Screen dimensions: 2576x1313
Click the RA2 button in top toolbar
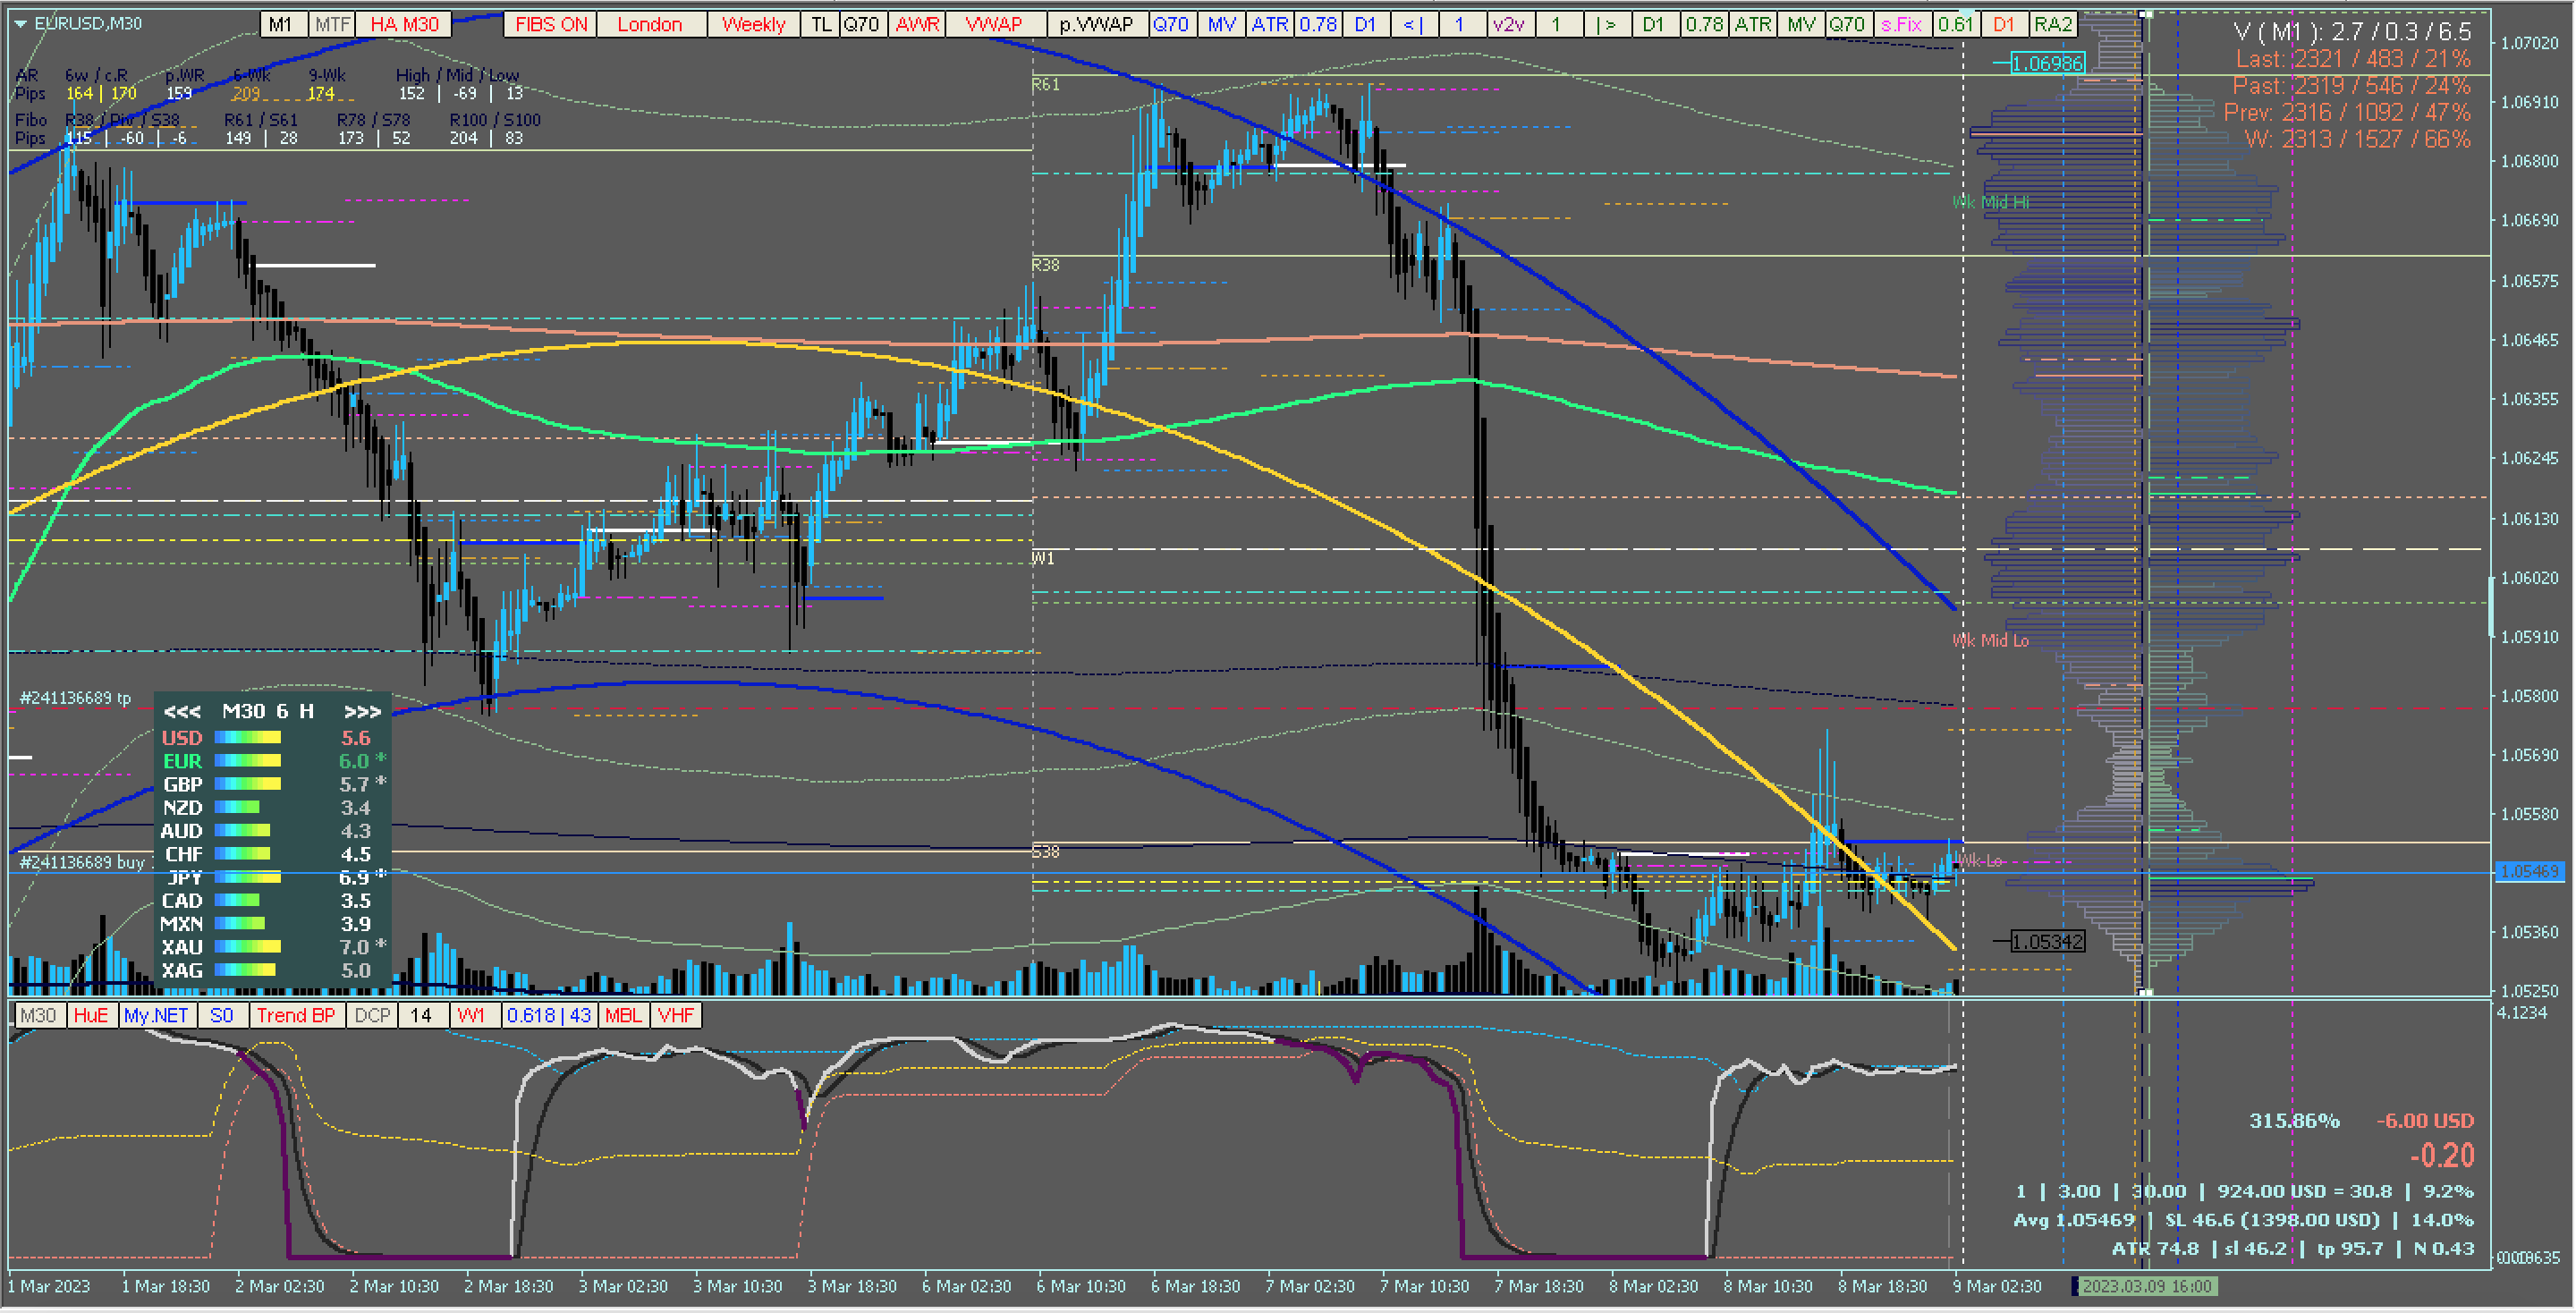coord(2052,24)
